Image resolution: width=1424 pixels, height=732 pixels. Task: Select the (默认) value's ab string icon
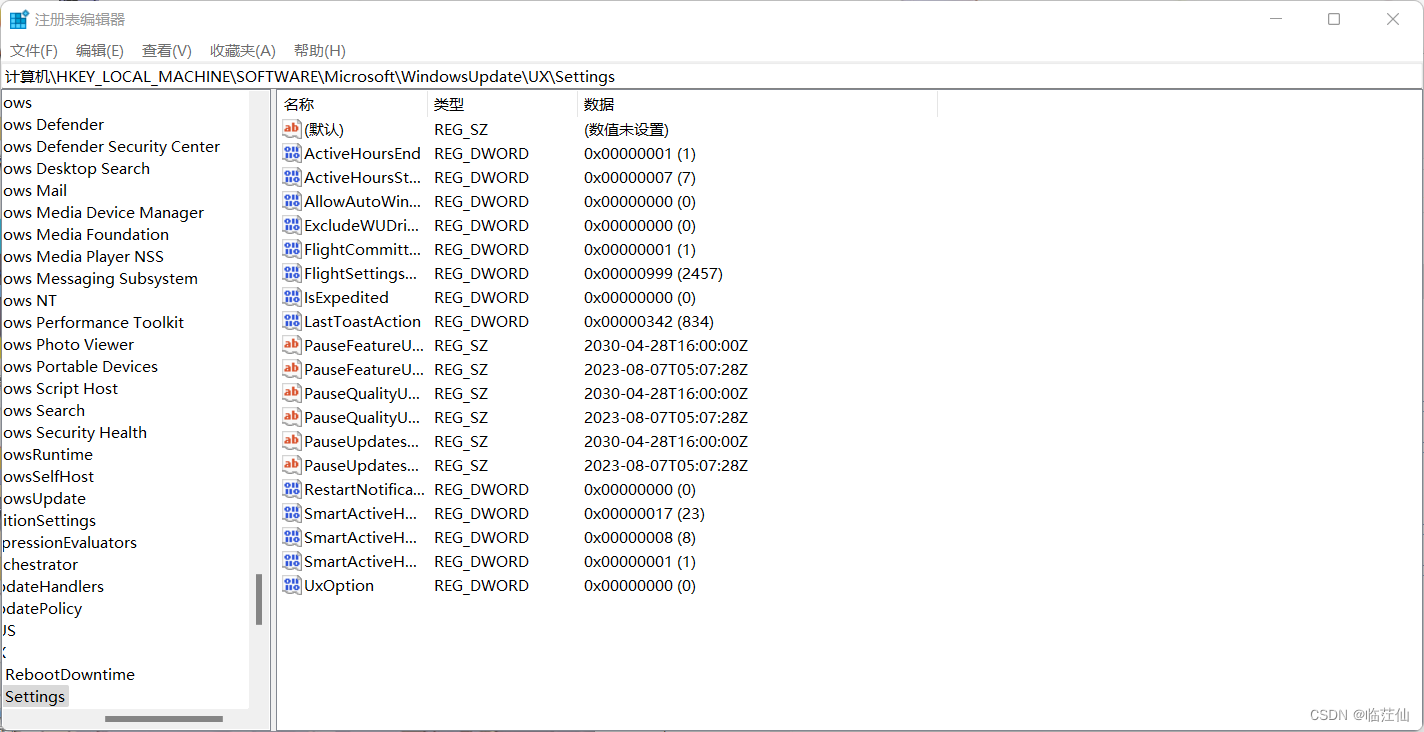pyautogui.click(x=292, y=129)
